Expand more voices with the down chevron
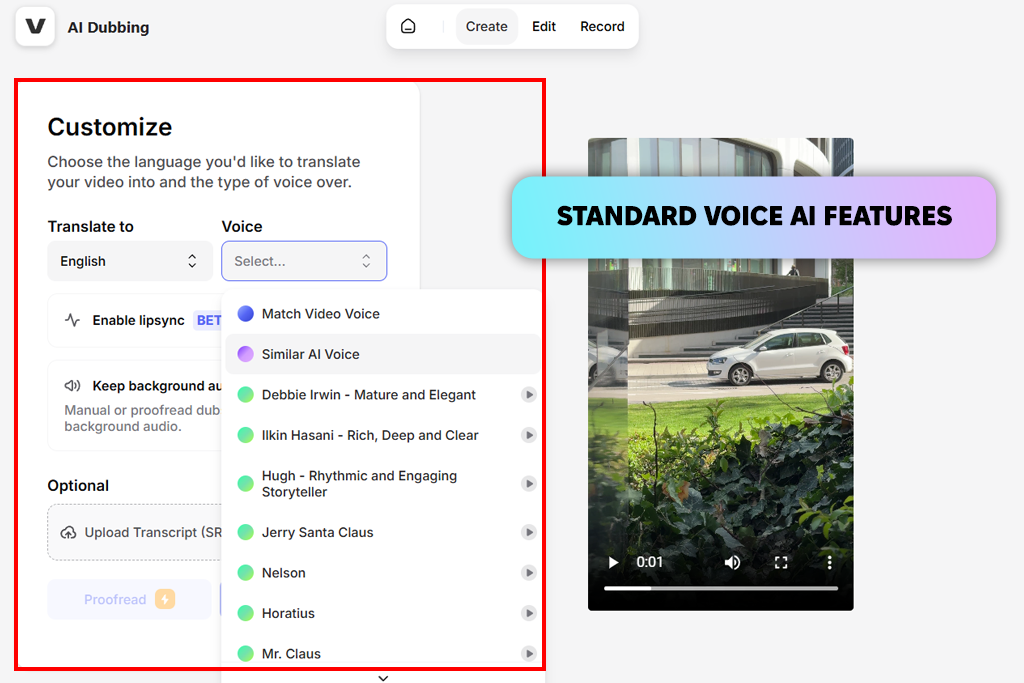Image resolution: width=1024 pixels, height=683 pixels. click(383, 678)
